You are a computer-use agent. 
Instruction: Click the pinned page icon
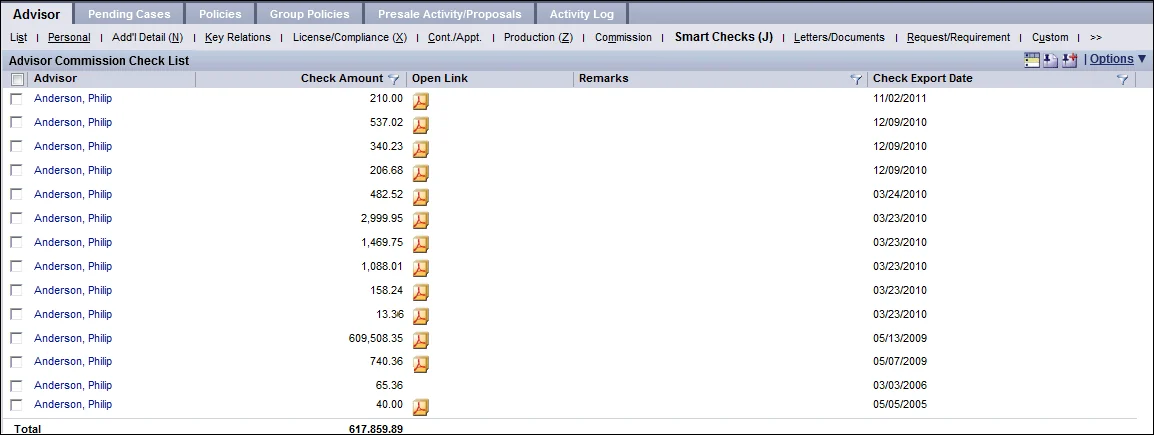point(1050,60)
